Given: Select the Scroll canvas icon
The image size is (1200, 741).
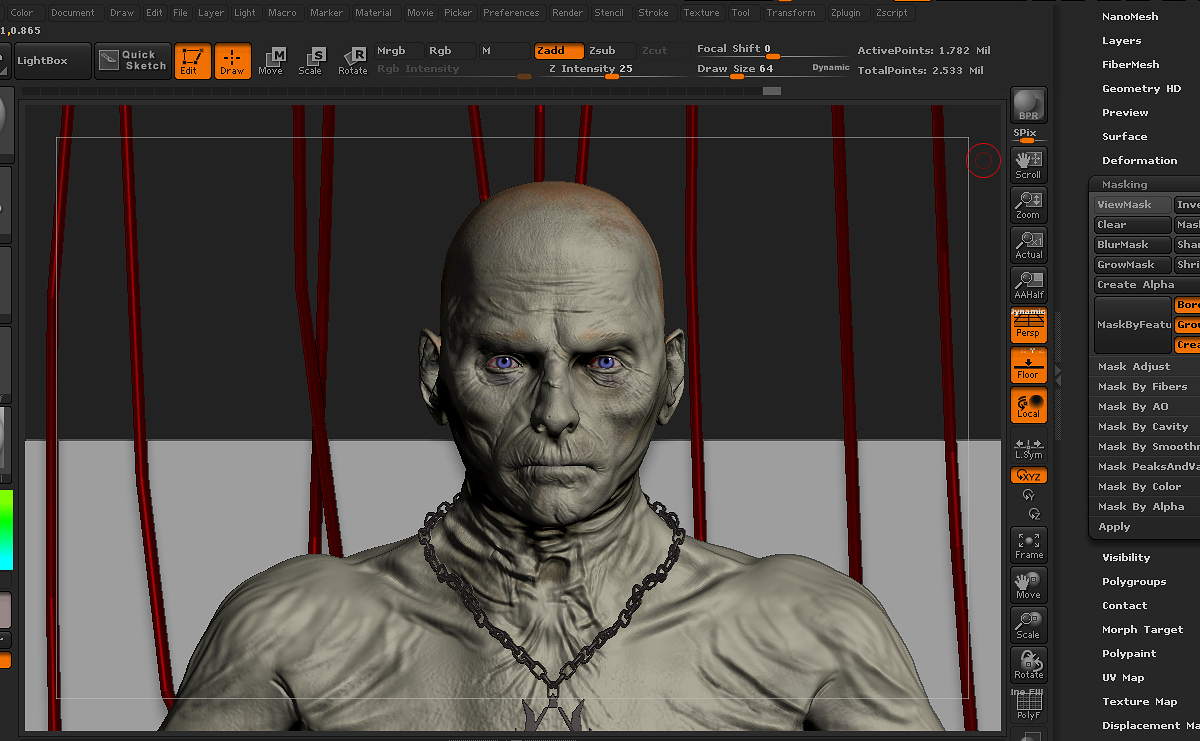Looking at the screenshot, I should [1028, 165].
